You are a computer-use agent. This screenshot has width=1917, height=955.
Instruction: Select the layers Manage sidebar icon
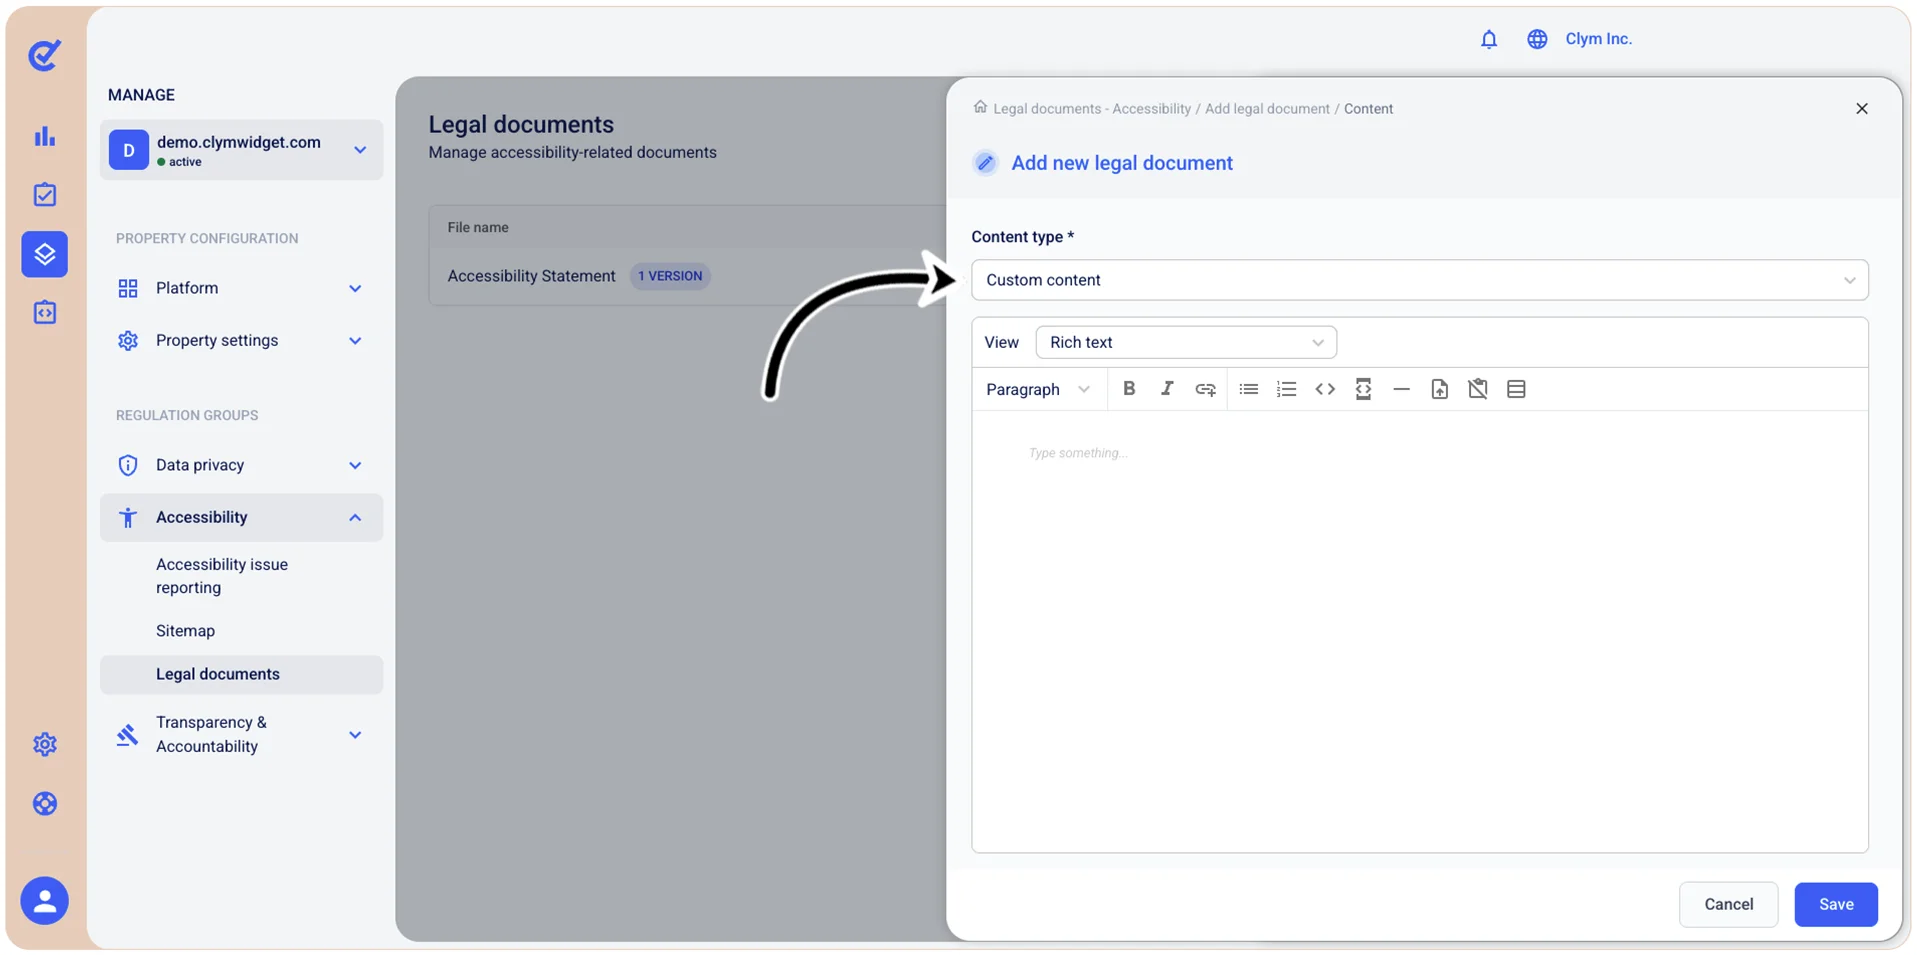click(x=45, y=254)
